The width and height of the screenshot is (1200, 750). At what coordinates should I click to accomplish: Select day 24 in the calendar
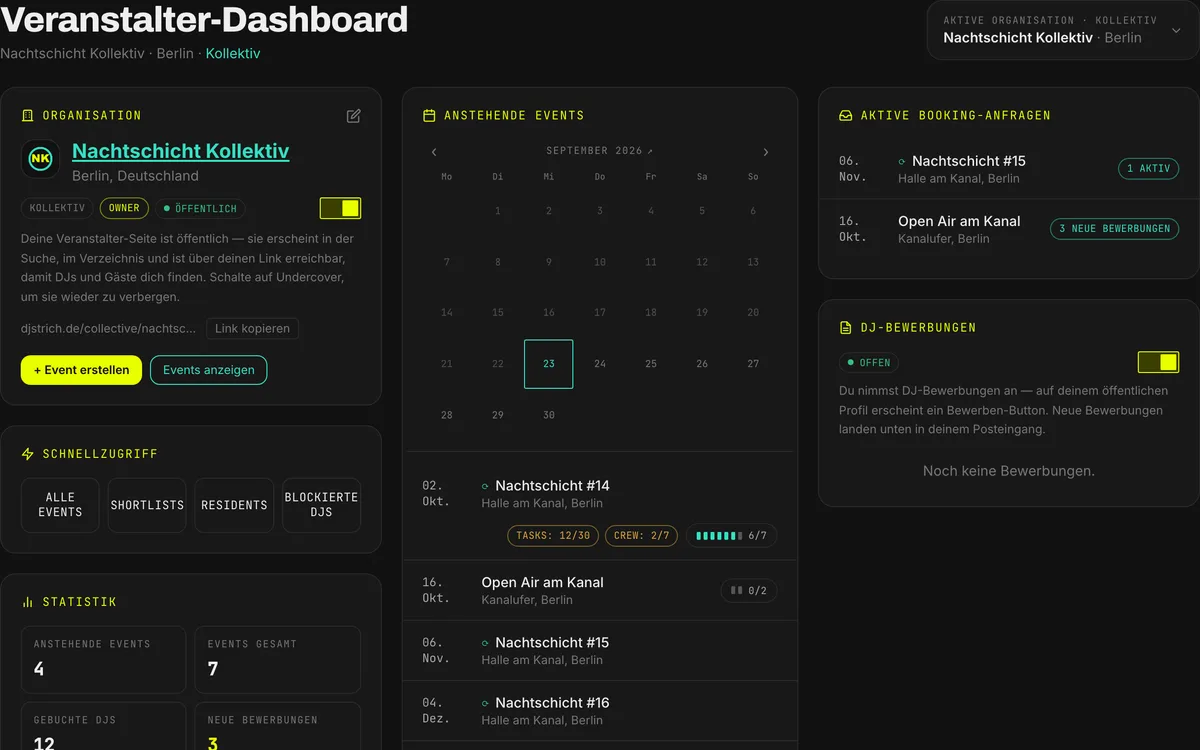tap(600, 364)
